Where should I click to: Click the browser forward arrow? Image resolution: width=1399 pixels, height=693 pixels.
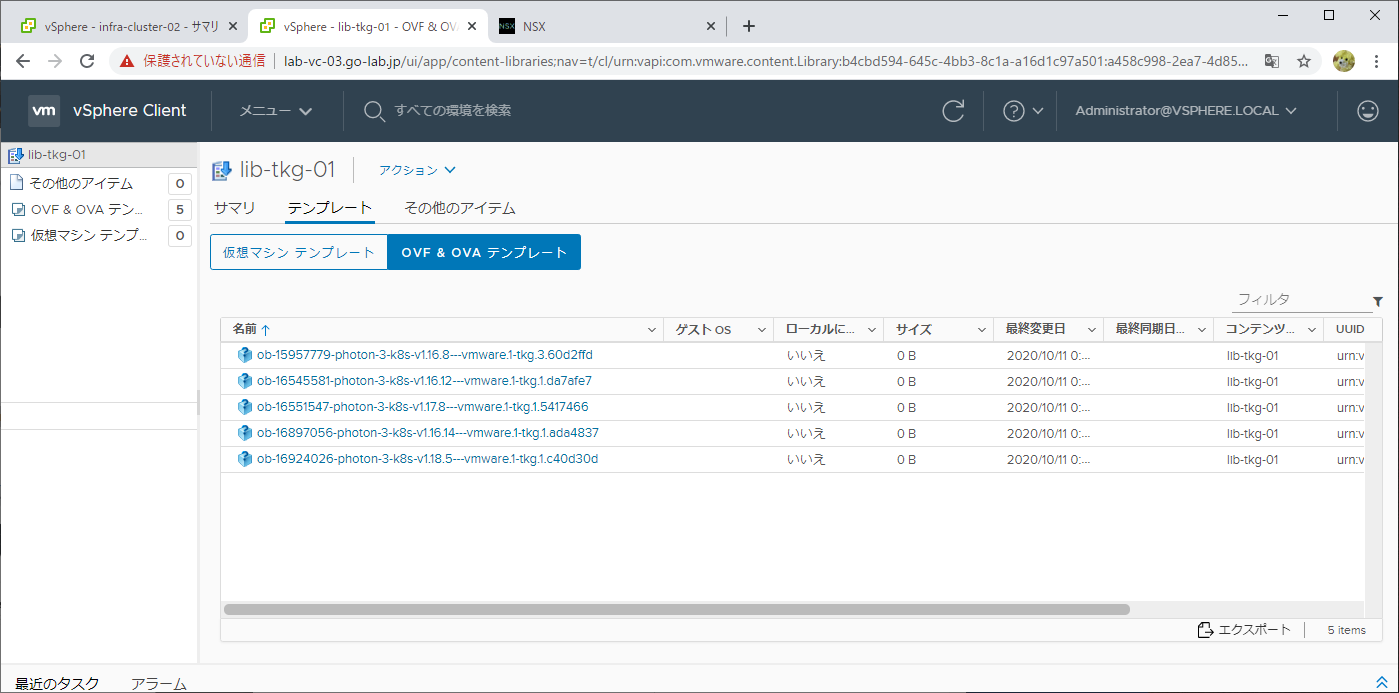[55, 61]
